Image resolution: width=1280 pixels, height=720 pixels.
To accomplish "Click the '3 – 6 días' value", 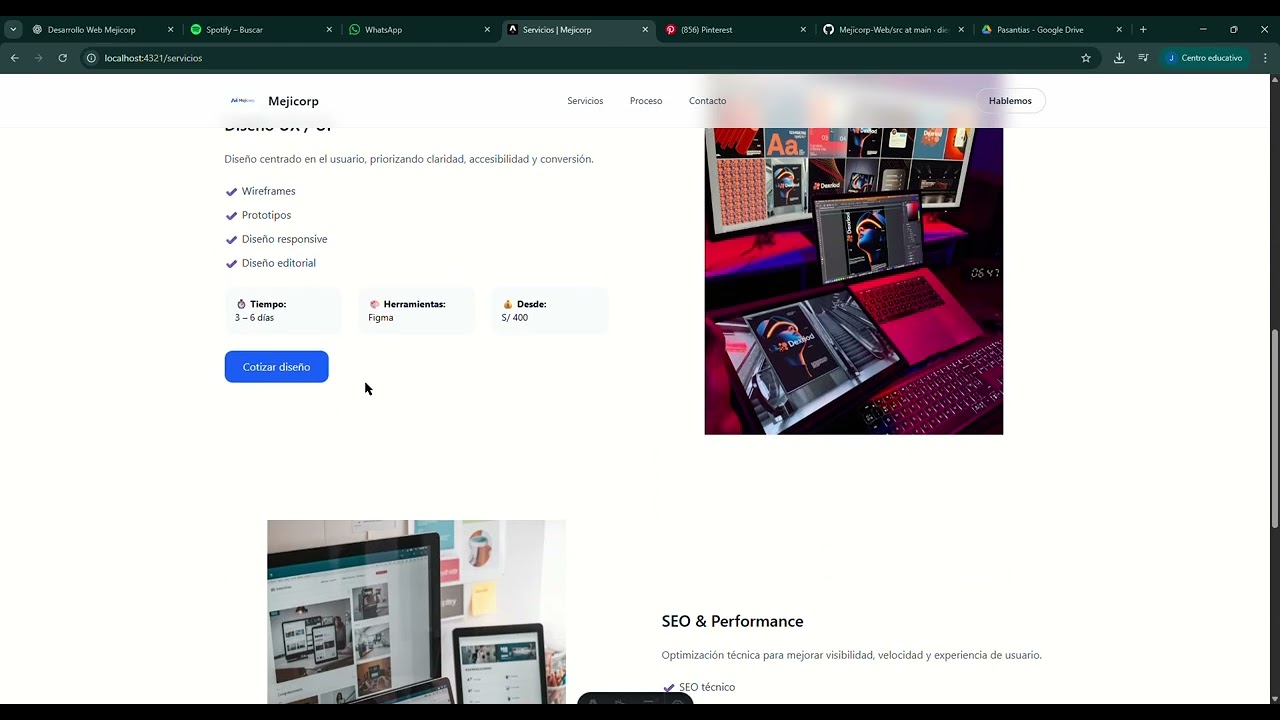I will [x=254, y=318].
